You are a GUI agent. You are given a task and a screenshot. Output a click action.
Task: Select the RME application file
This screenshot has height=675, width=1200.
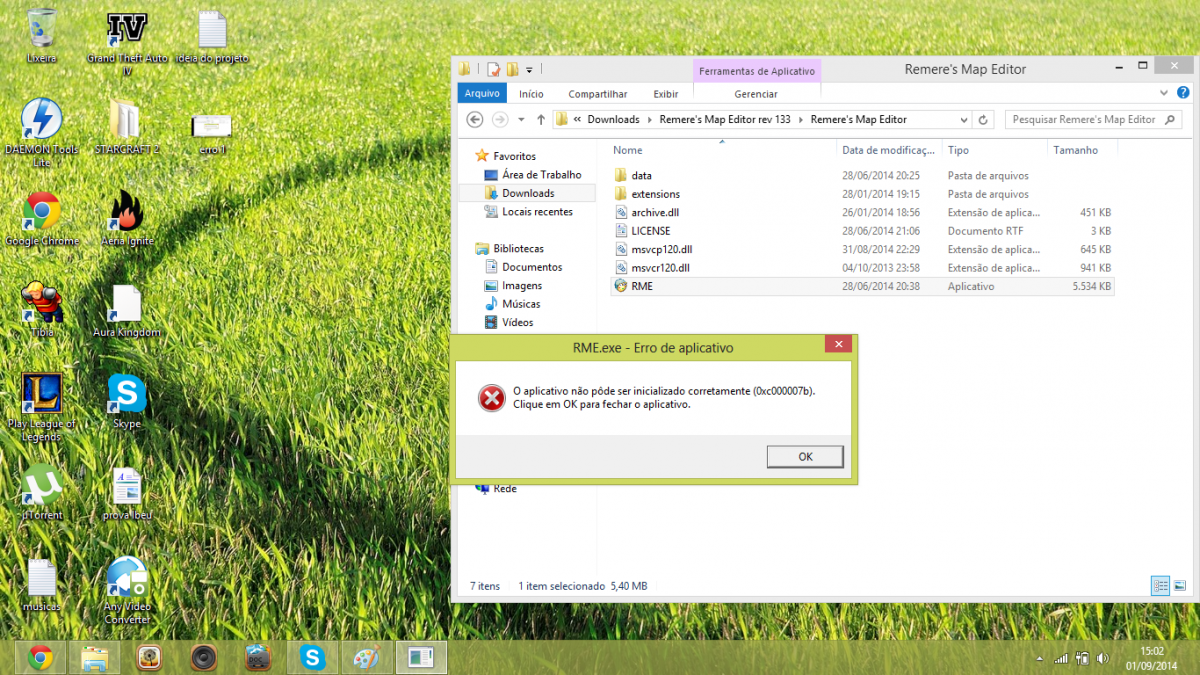point(642,286)
